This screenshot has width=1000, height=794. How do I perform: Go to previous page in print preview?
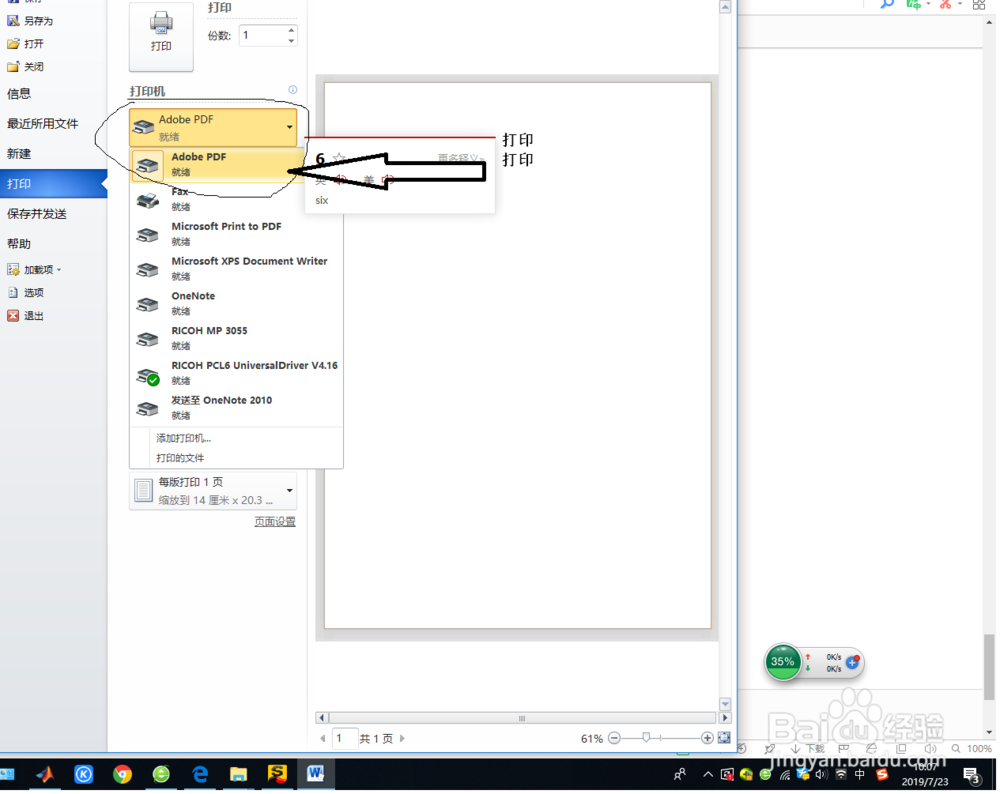click(x=323, y=739)
